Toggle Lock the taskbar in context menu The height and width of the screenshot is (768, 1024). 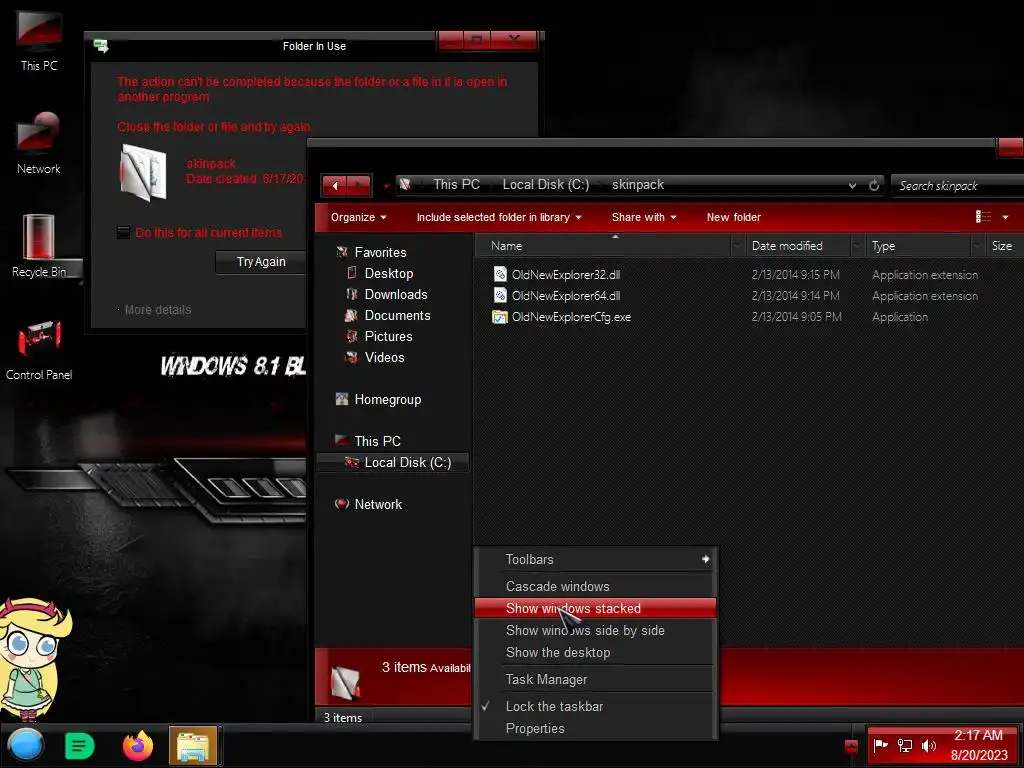(554, 706)
